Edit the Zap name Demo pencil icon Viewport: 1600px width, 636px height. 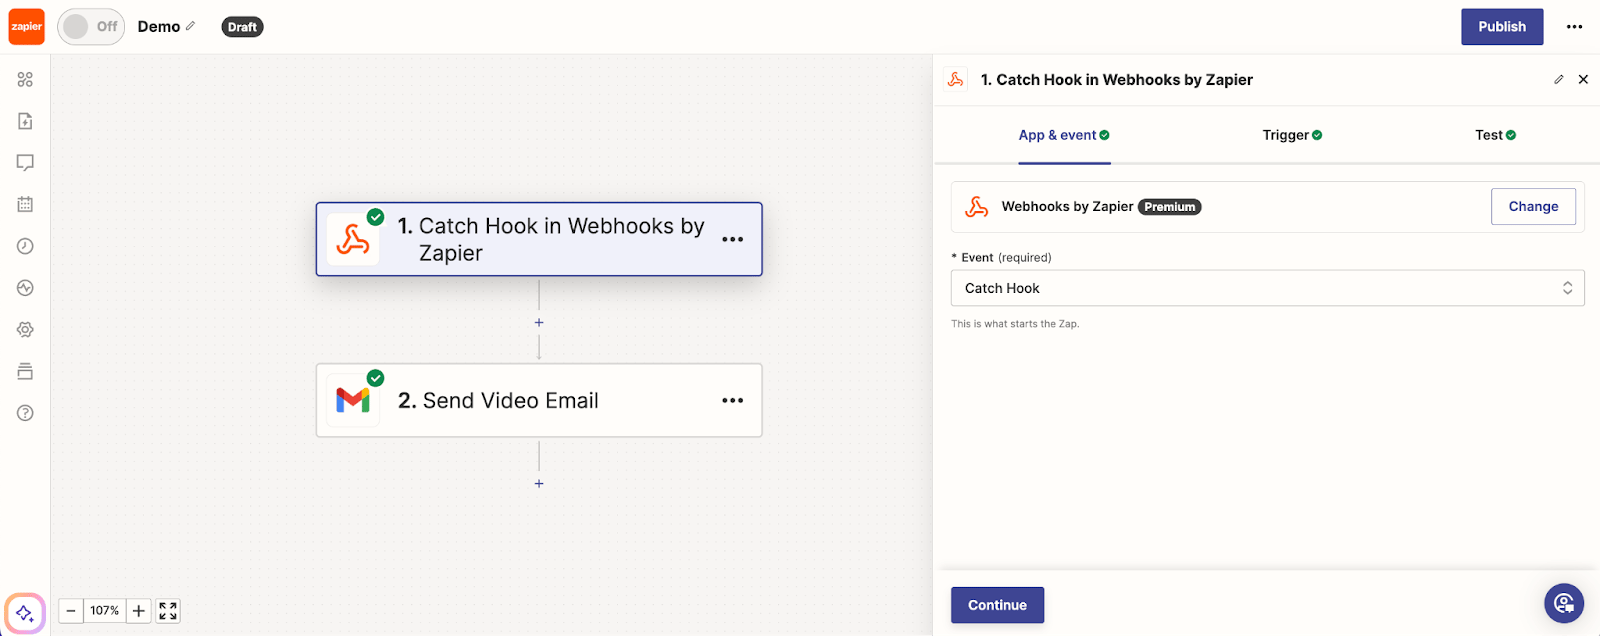tap(191, 26)
